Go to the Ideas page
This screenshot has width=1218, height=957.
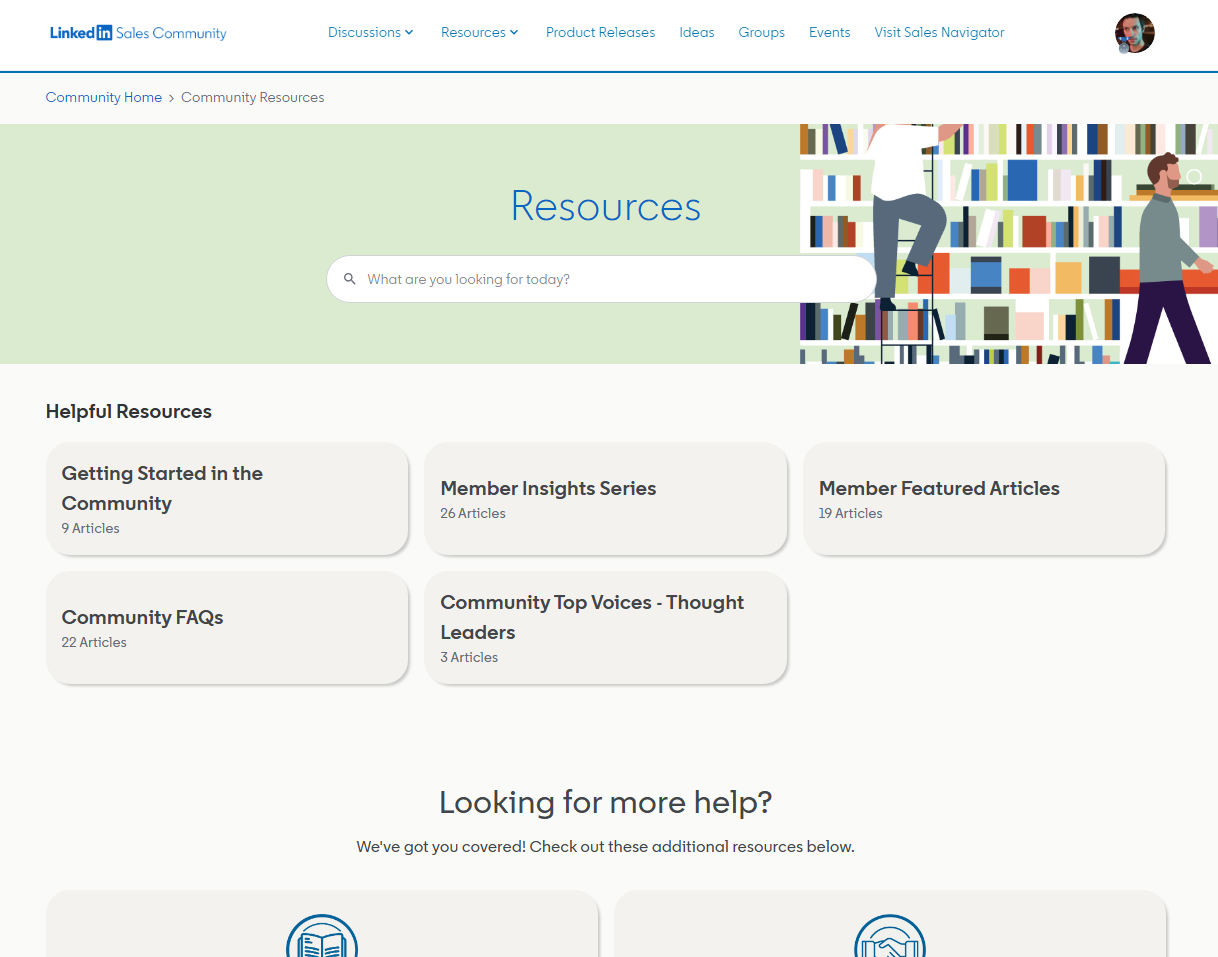(696, 32)
